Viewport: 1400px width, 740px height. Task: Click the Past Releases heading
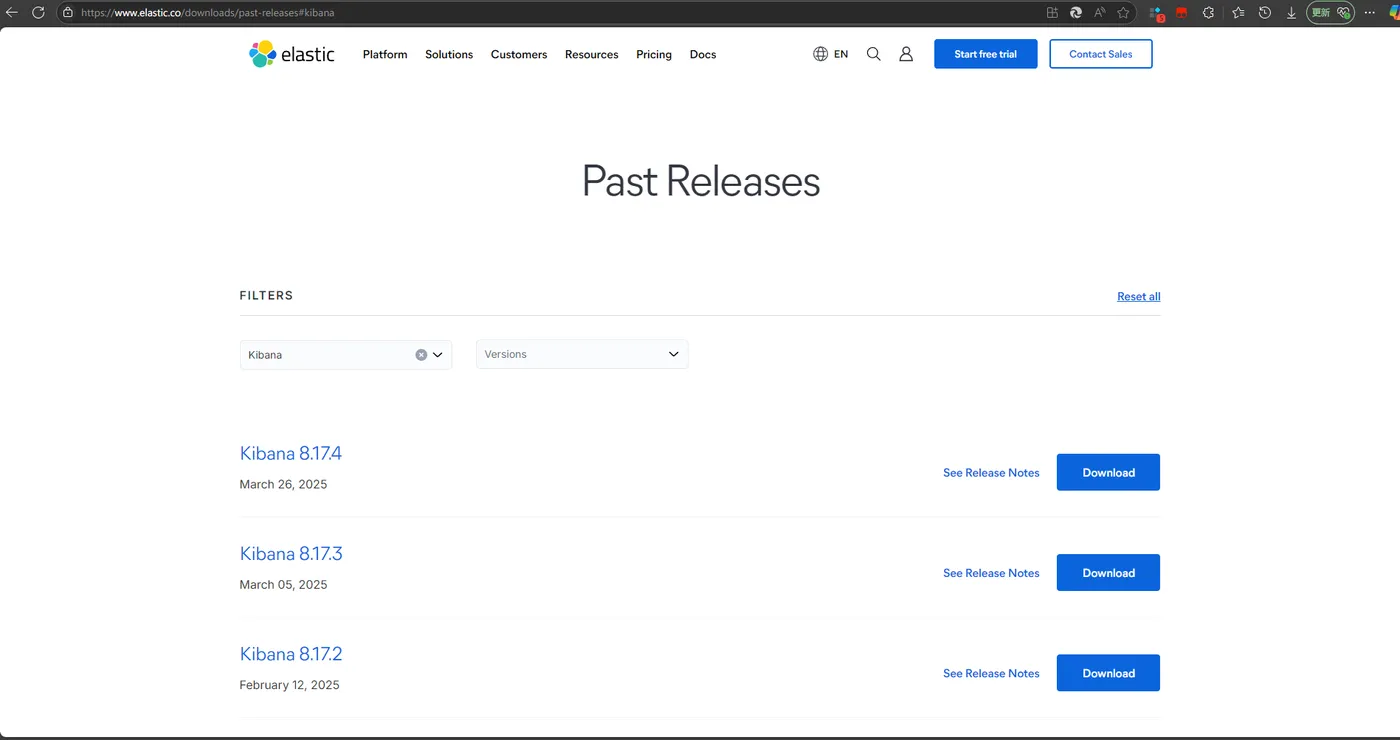(701, 181)
